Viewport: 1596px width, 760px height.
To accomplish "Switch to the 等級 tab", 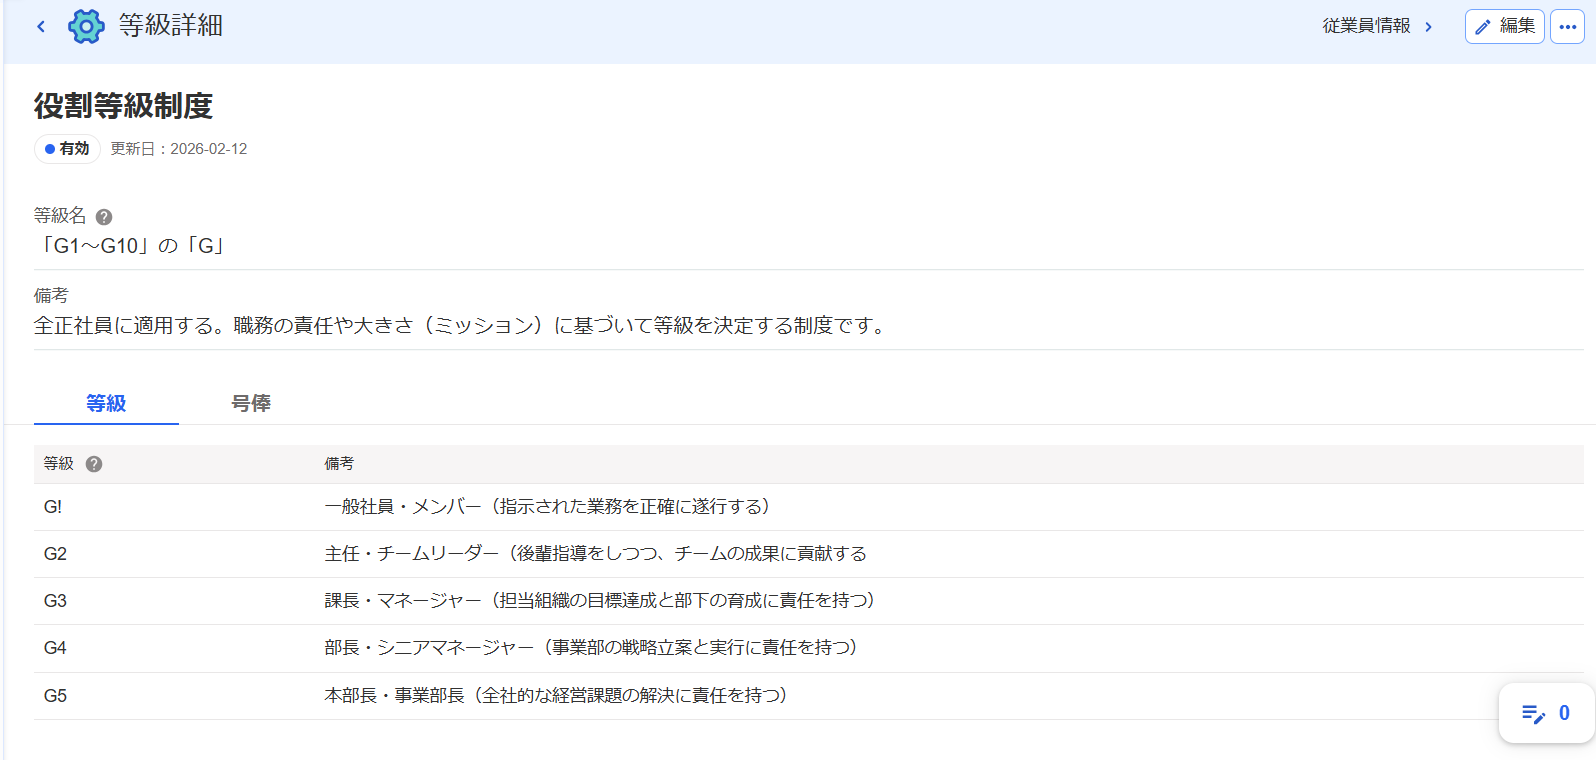I will coord(106,403).
